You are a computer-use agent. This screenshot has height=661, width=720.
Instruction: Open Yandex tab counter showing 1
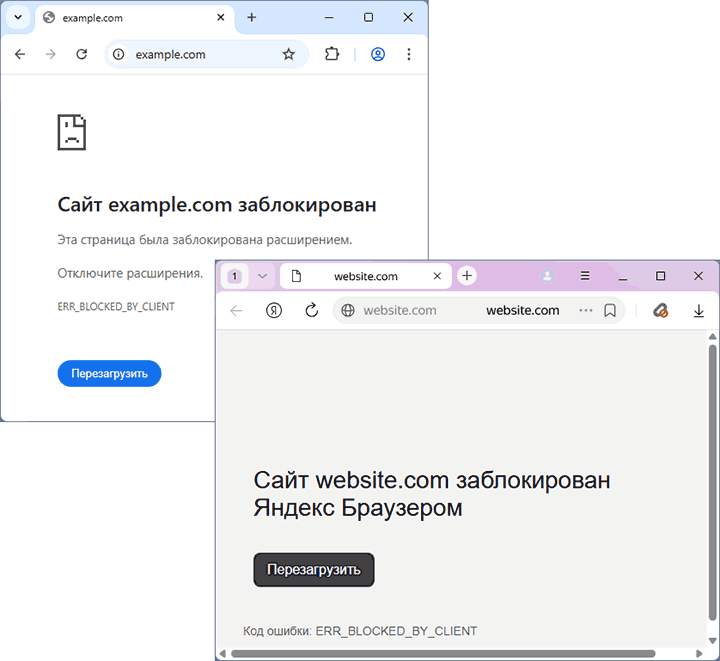[235, 276]
